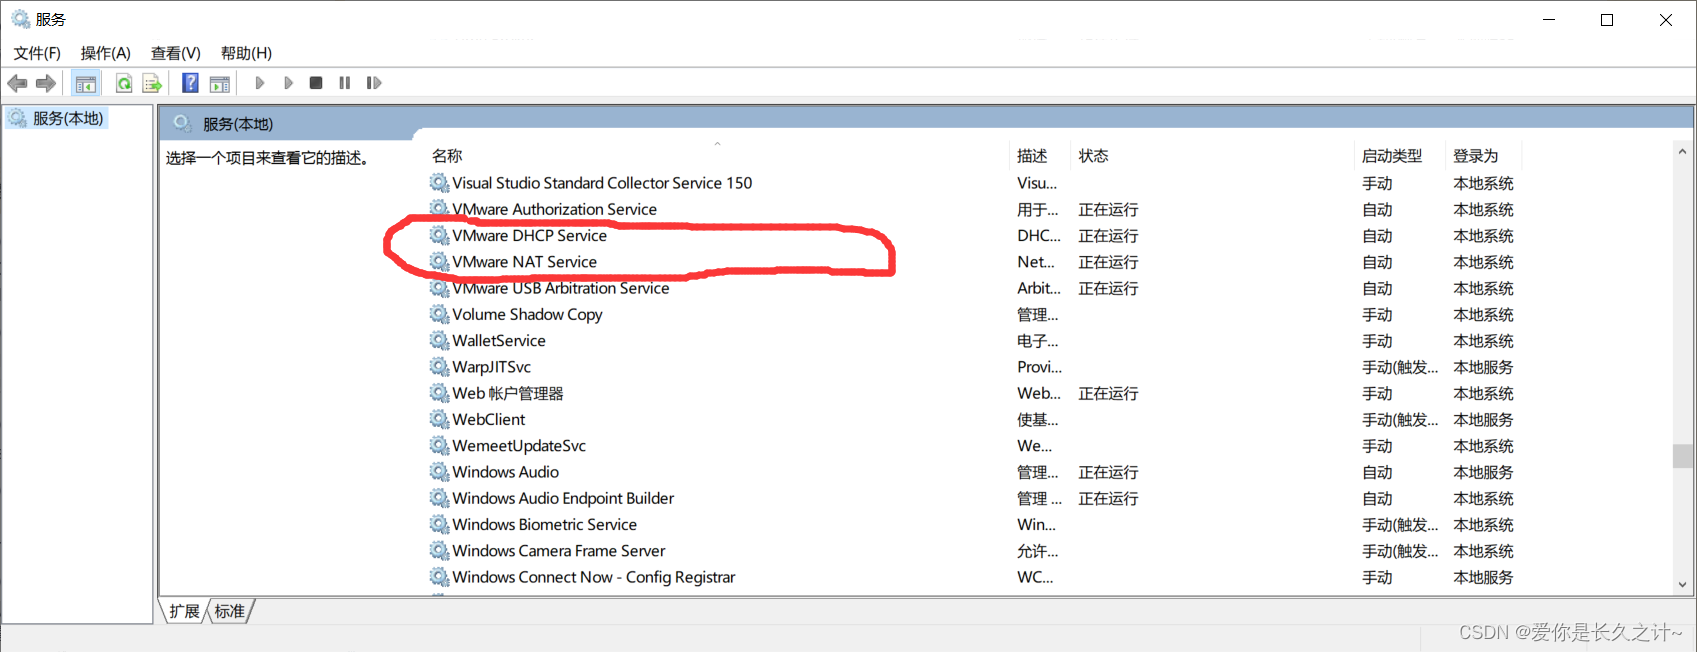This screenshot has width=1697, height=652.
Task: Click the Forward arrow toolbar icon
Action: tap(46, 83)
